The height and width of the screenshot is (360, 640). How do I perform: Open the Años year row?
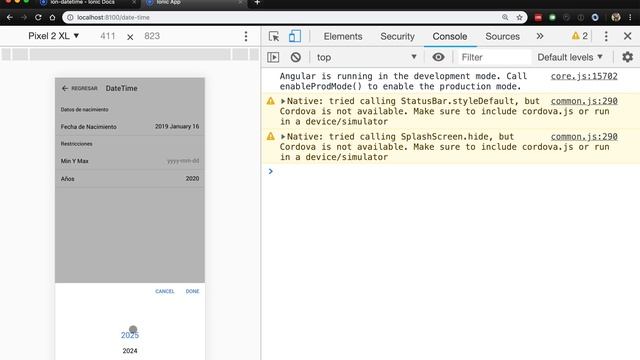(130, 178)
